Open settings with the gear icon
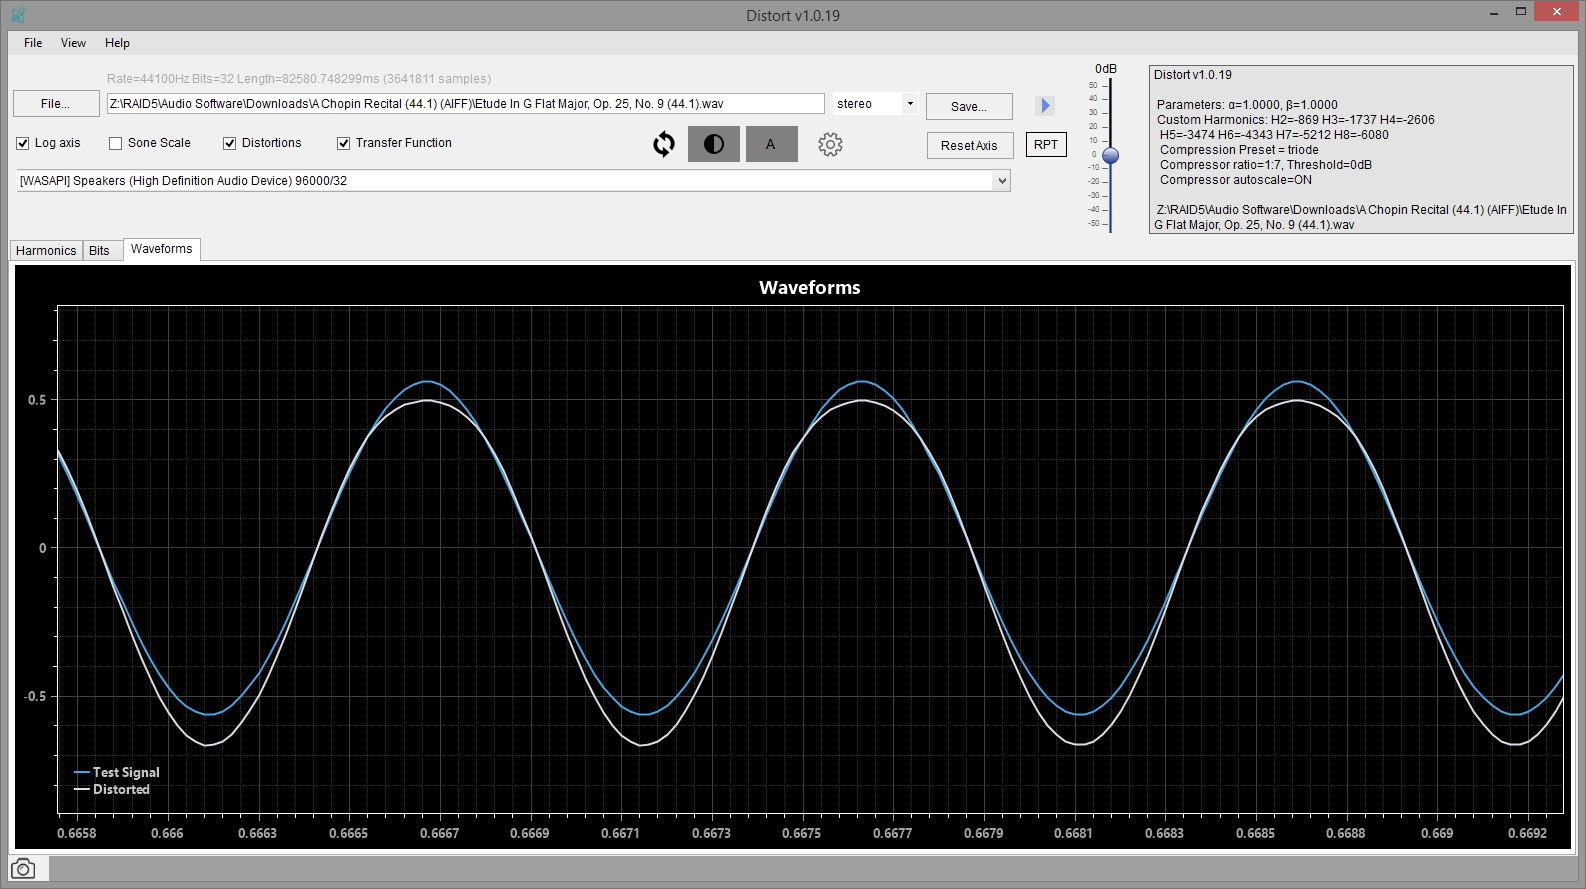The image size is (1586, 889). [x=830, y=144]
